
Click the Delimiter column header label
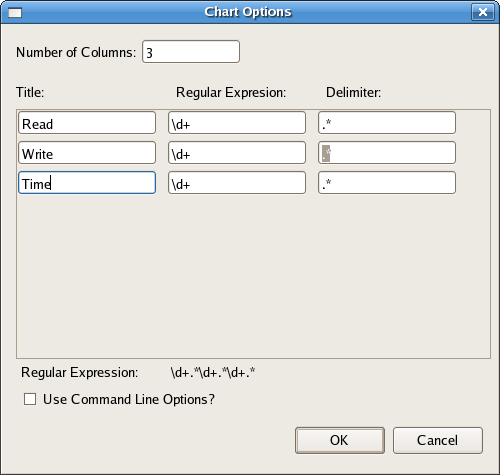pyautogui.click(x=353, y=92)
